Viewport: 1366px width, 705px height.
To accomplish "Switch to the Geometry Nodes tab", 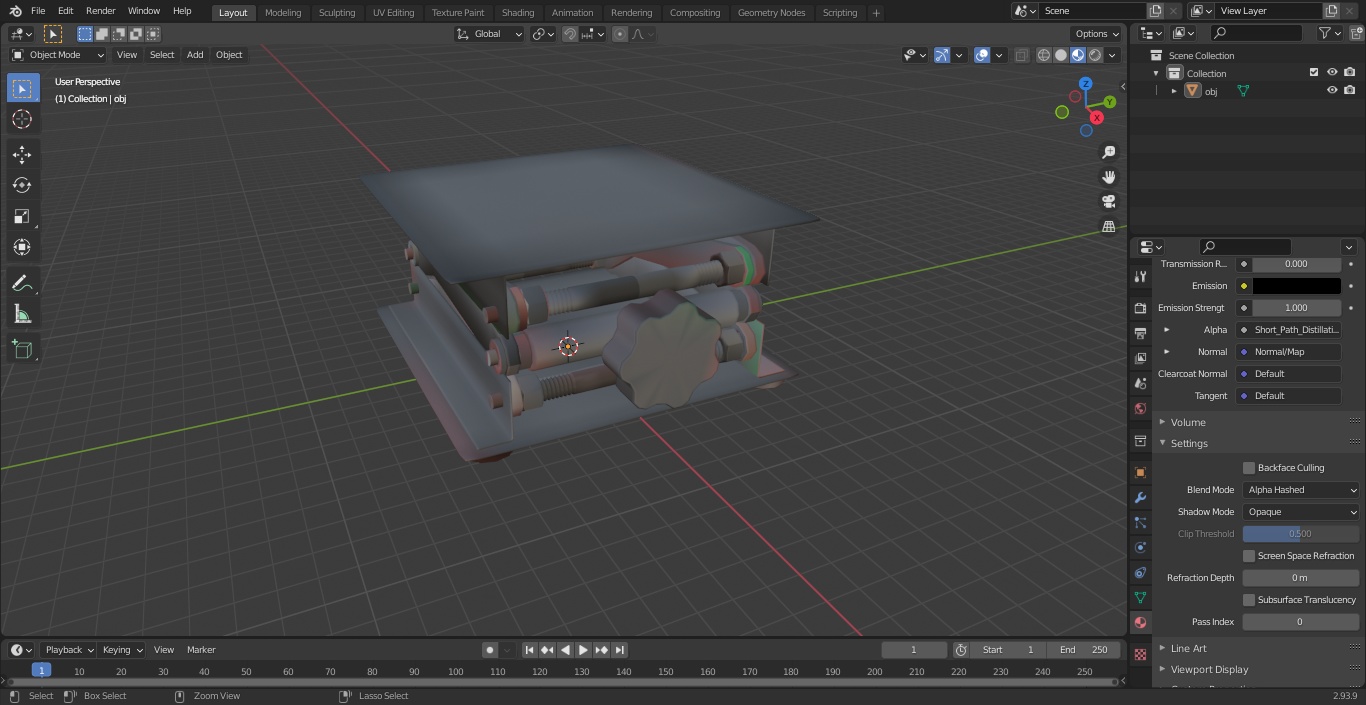I will click(771, 13).
